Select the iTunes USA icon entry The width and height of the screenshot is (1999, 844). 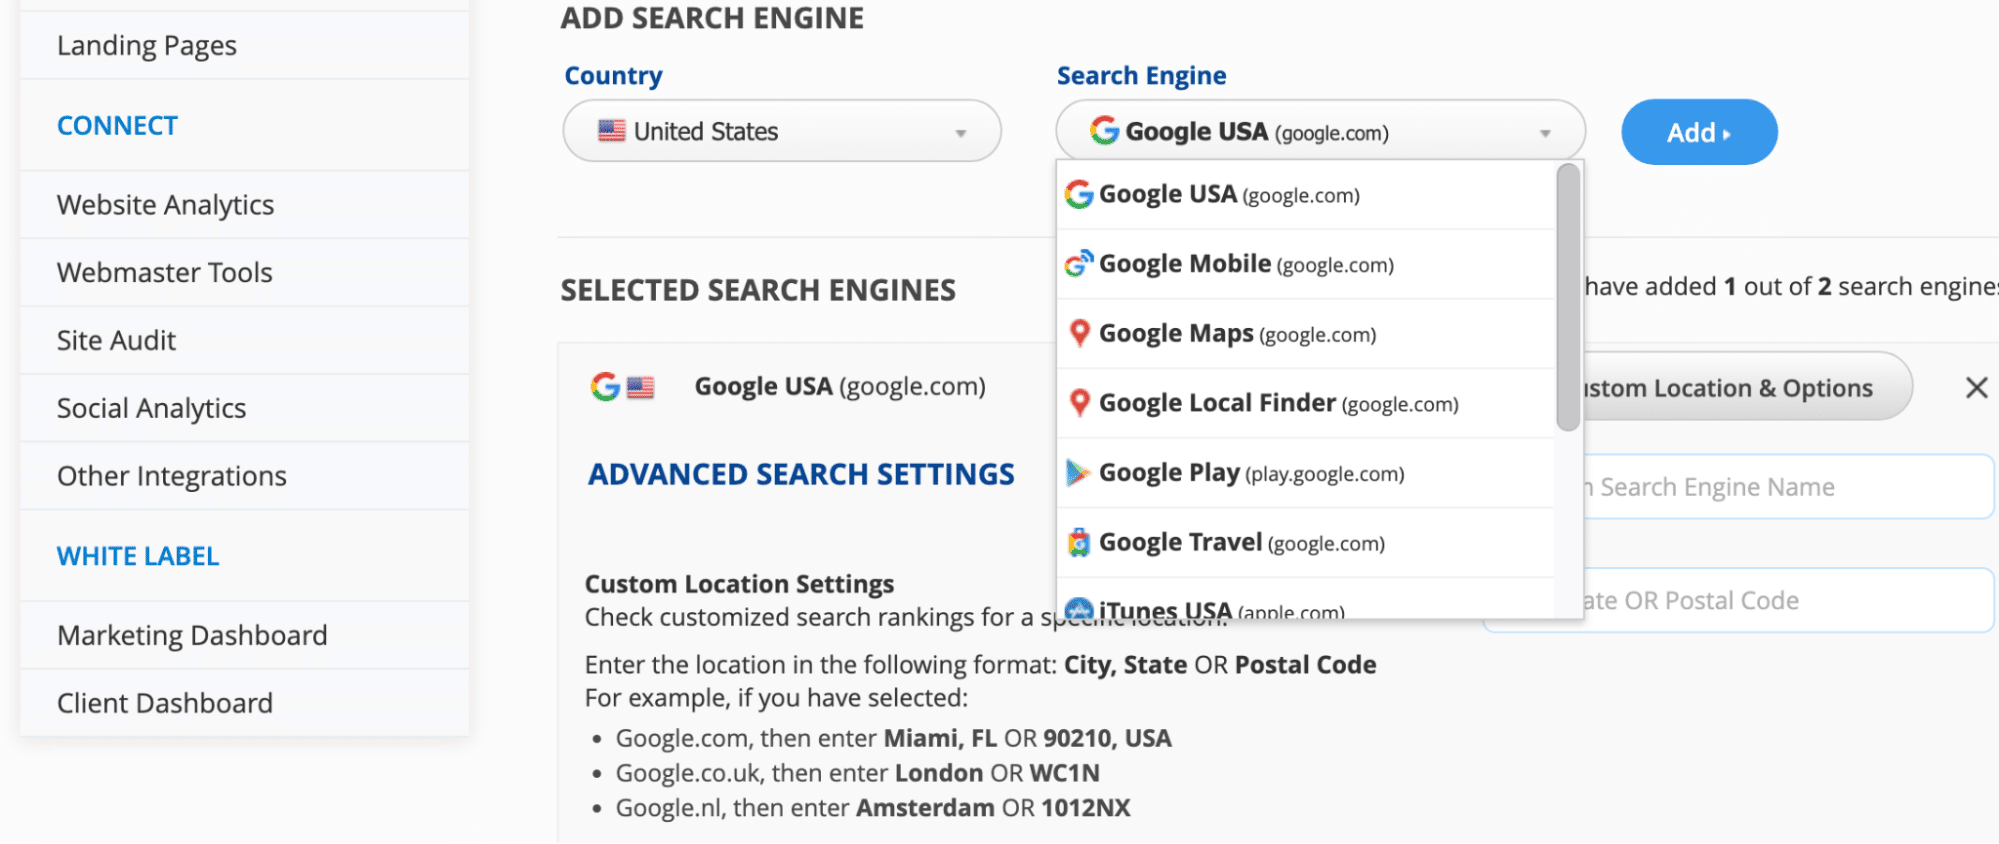tap(1078, 609)
